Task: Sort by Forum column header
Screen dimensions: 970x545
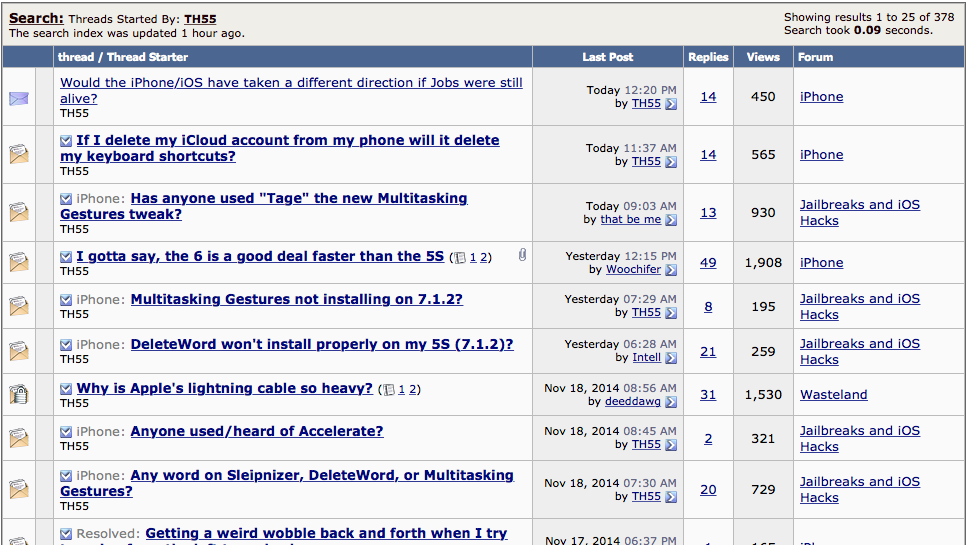Action: [815, 57]
